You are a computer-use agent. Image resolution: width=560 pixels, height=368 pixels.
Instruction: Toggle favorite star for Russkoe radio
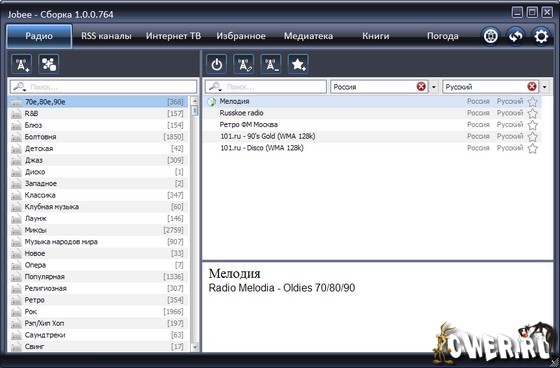(x=532, y=113)
